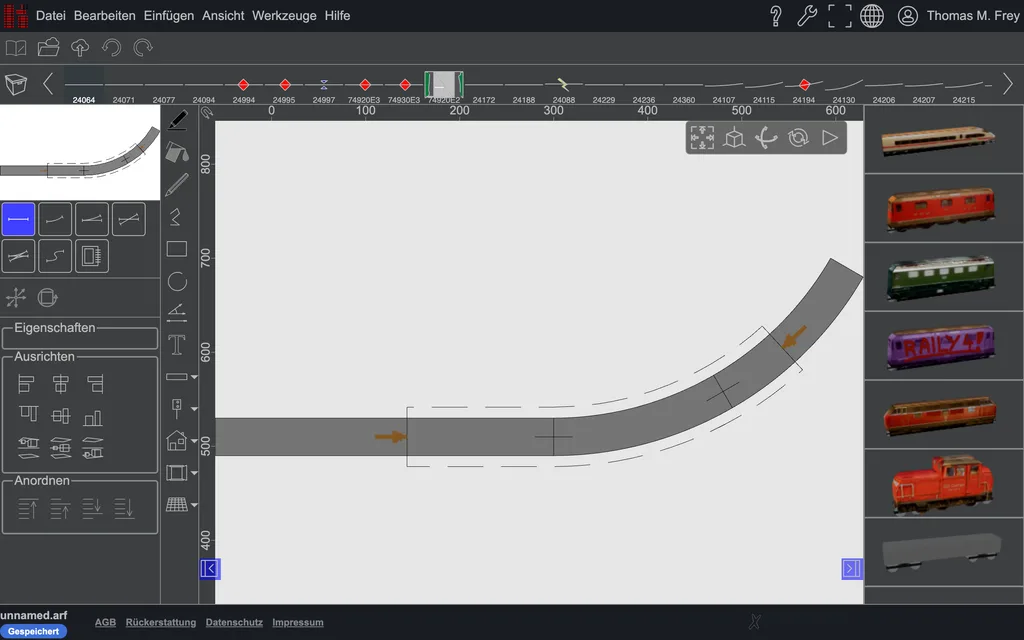
Task: Undo the last action
Action: [x=112, y=48]
